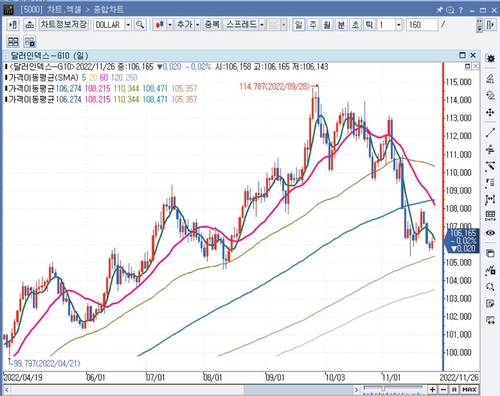Zoom out with the minus button

(443, 389)
